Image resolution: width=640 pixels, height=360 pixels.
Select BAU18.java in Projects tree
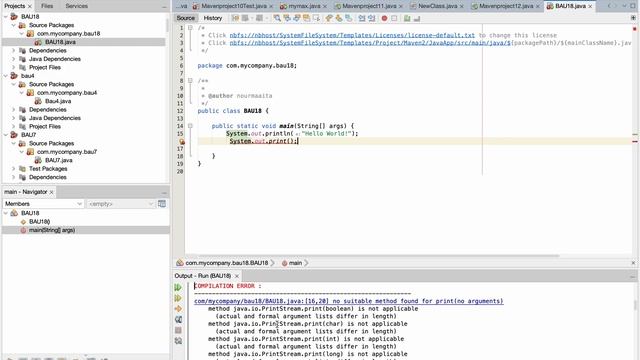point(60,42)
